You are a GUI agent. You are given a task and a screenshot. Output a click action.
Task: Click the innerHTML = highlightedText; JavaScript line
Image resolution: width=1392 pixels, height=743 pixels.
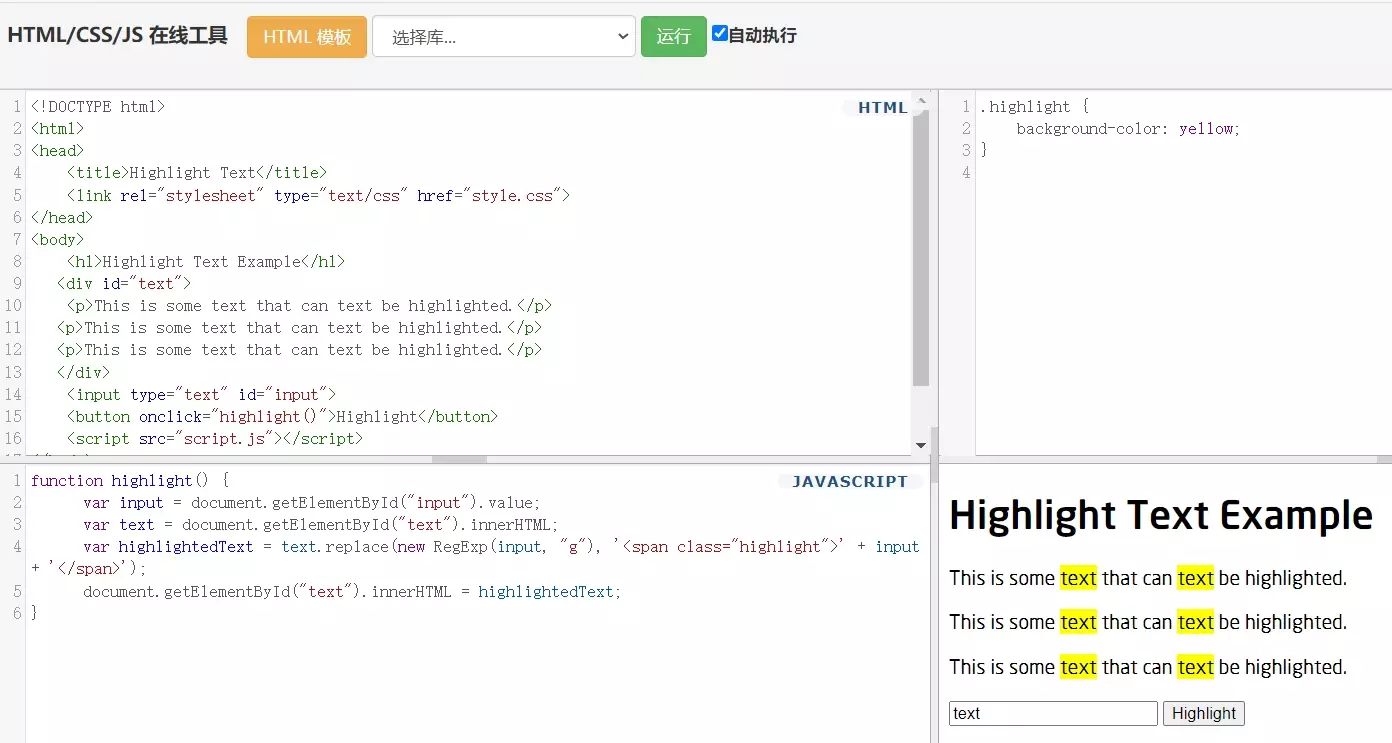tap(352, 591)
